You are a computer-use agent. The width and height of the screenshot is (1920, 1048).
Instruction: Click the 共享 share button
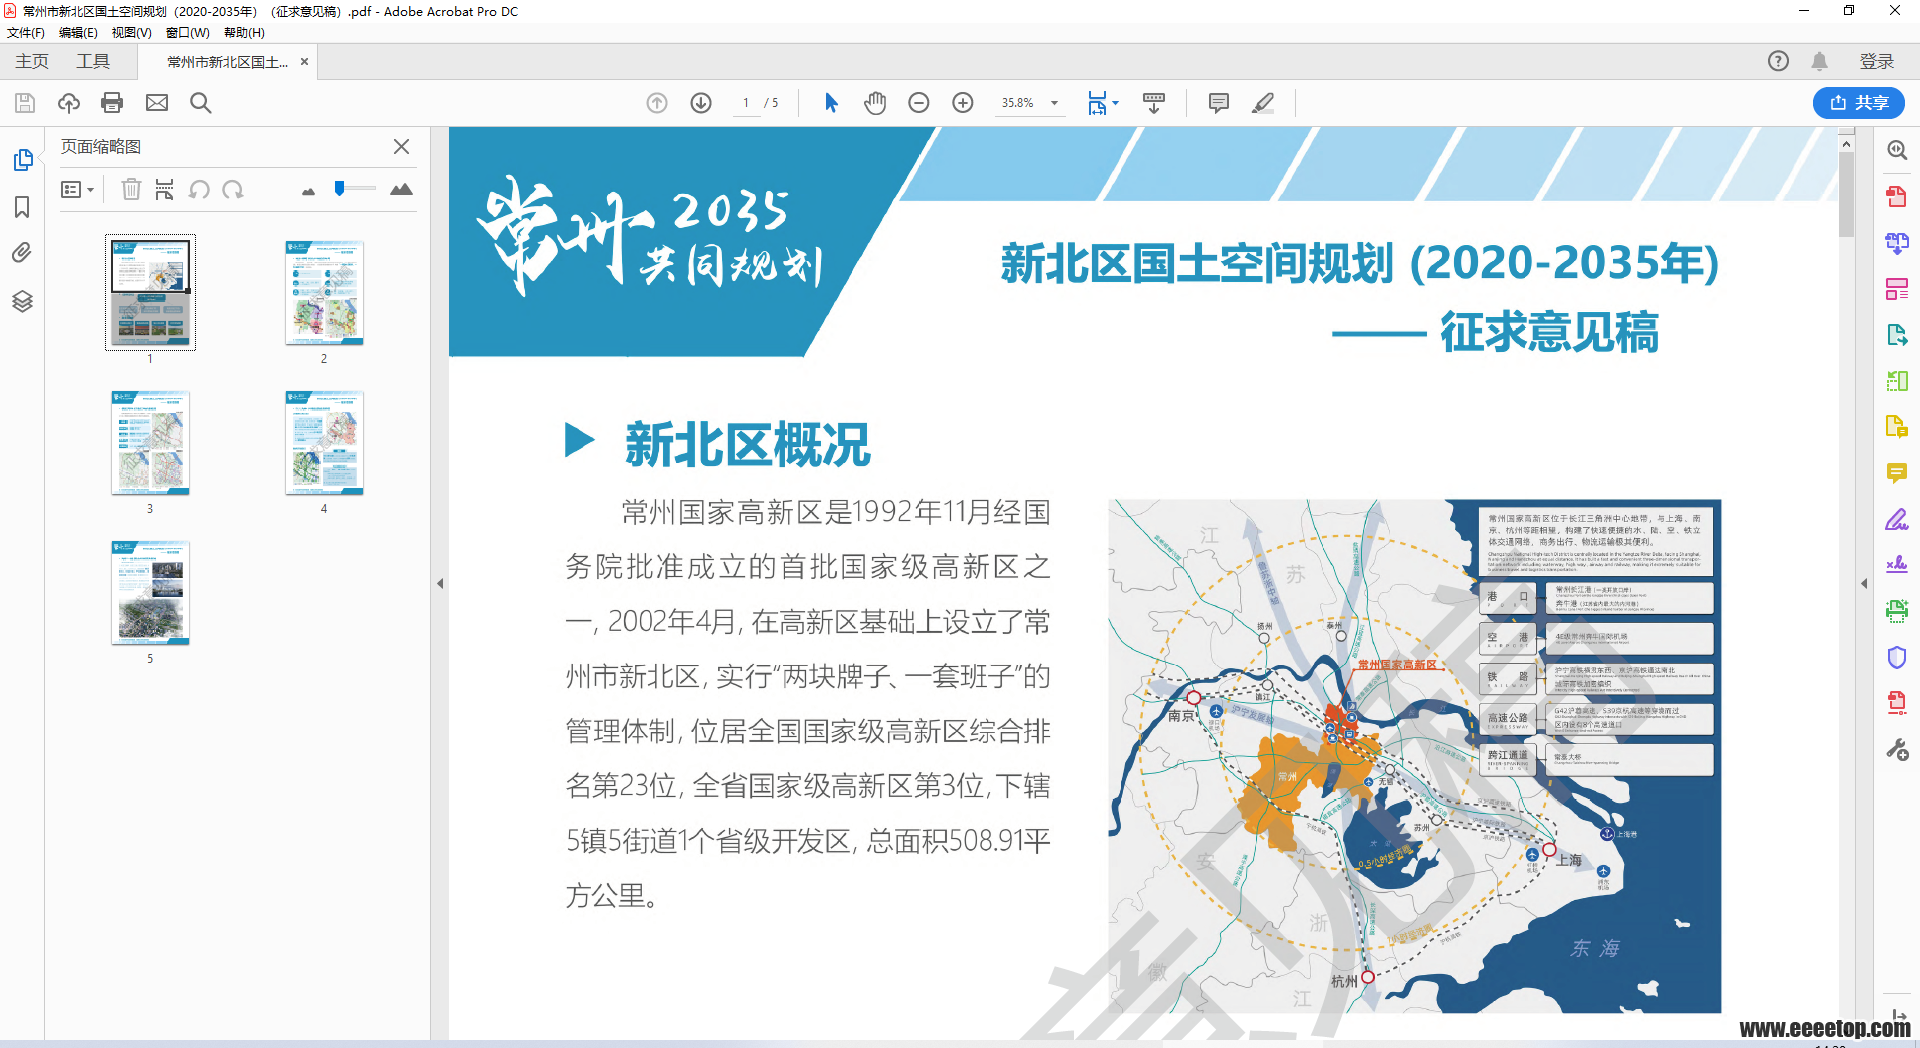coord(1859,103)
